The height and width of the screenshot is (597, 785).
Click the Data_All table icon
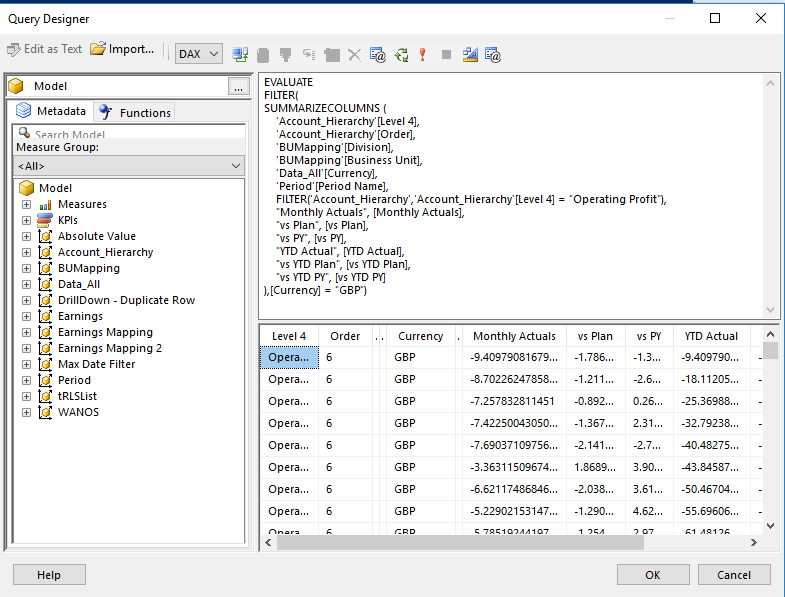pos(45,284)
